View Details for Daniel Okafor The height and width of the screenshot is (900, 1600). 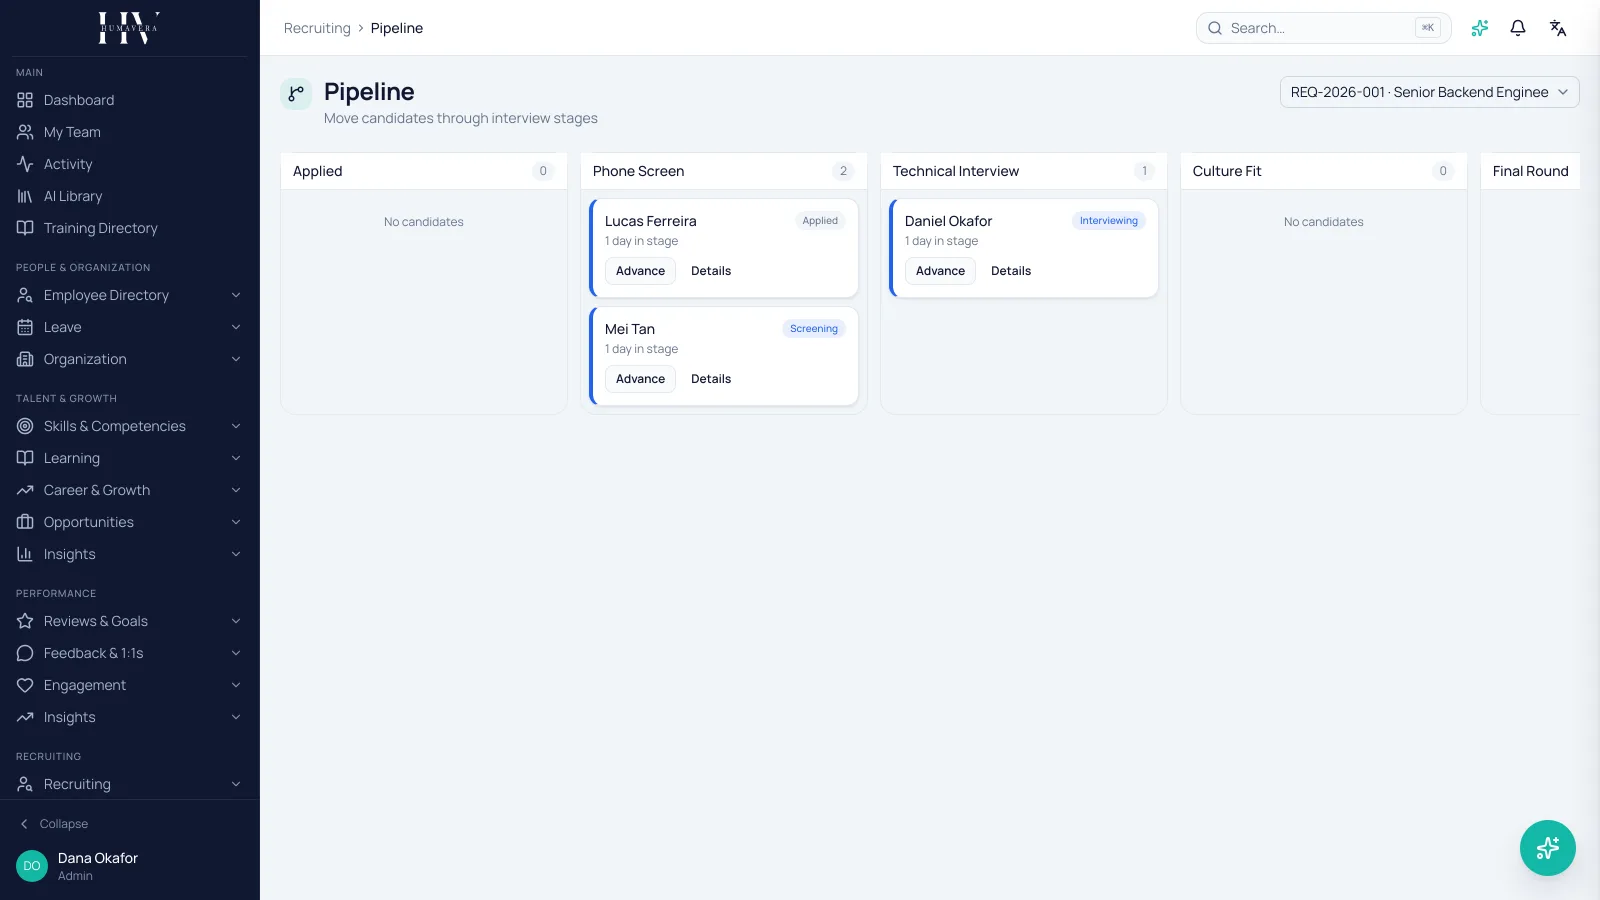pyautogui.click(x=1011, y=271)
